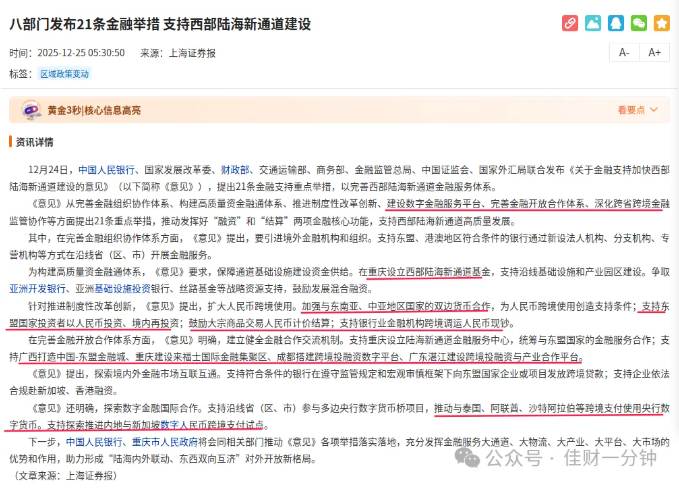Screen dimensions: 679x501
Task: Click the article title 八部门发布21条金融举措
Action: pyautogui.click(x=160, y=24)
